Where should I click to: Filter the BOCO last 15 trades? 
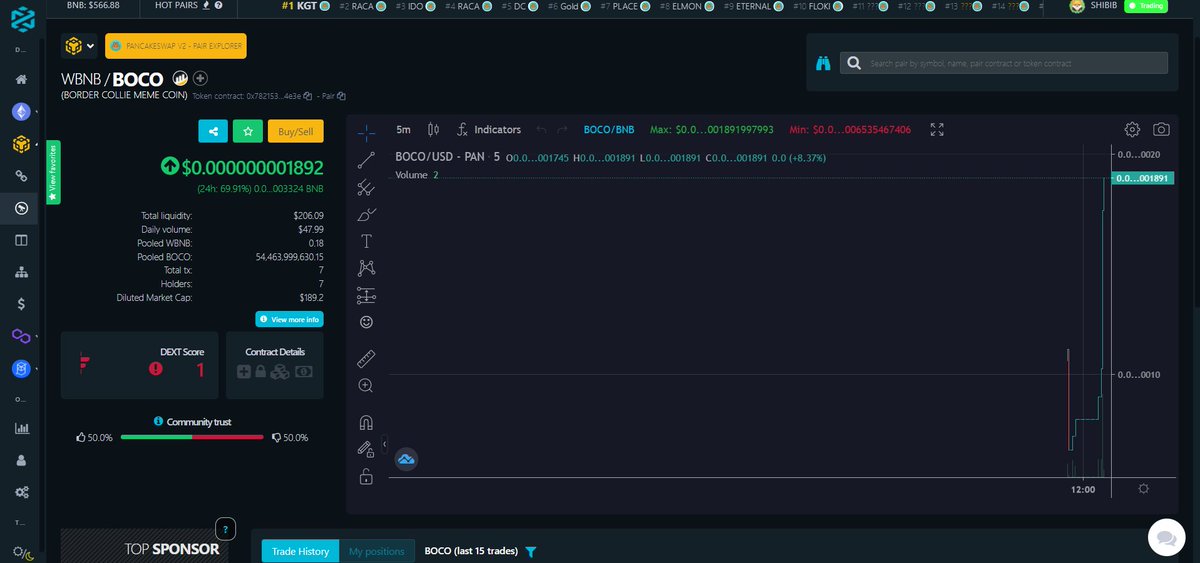(531, 551)
